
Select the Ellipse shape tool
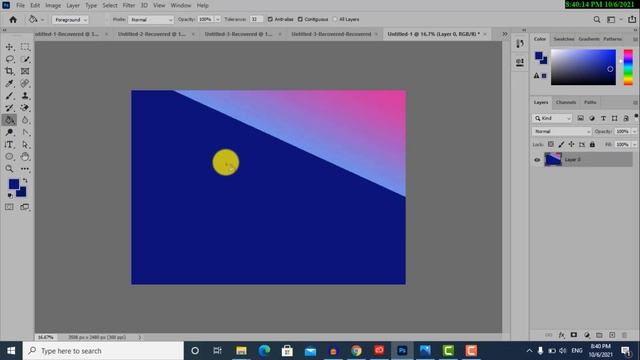click(9, 157)
